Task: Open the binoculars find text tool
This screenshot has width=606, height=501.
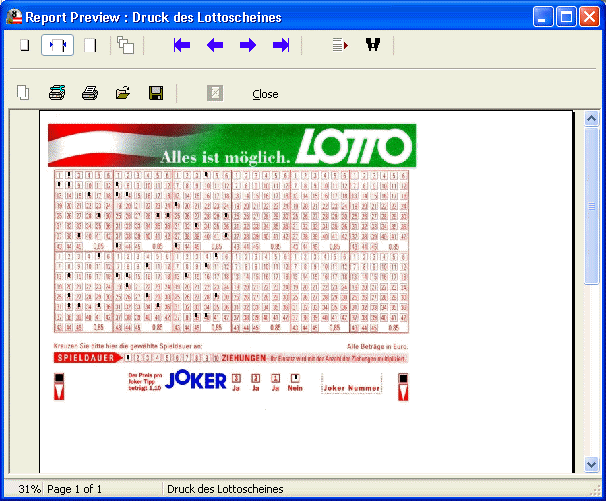Action: (x=373, y=44)
